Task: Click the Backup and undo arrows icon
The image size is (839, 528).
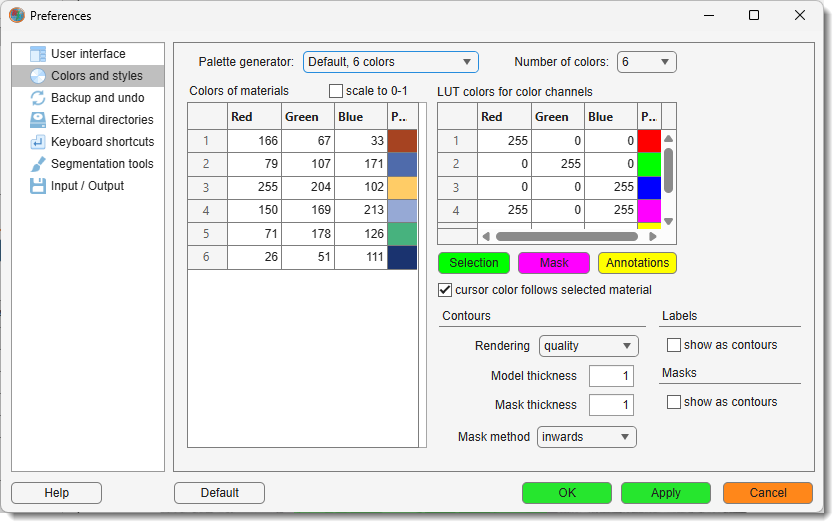Action: coord(37,98)
